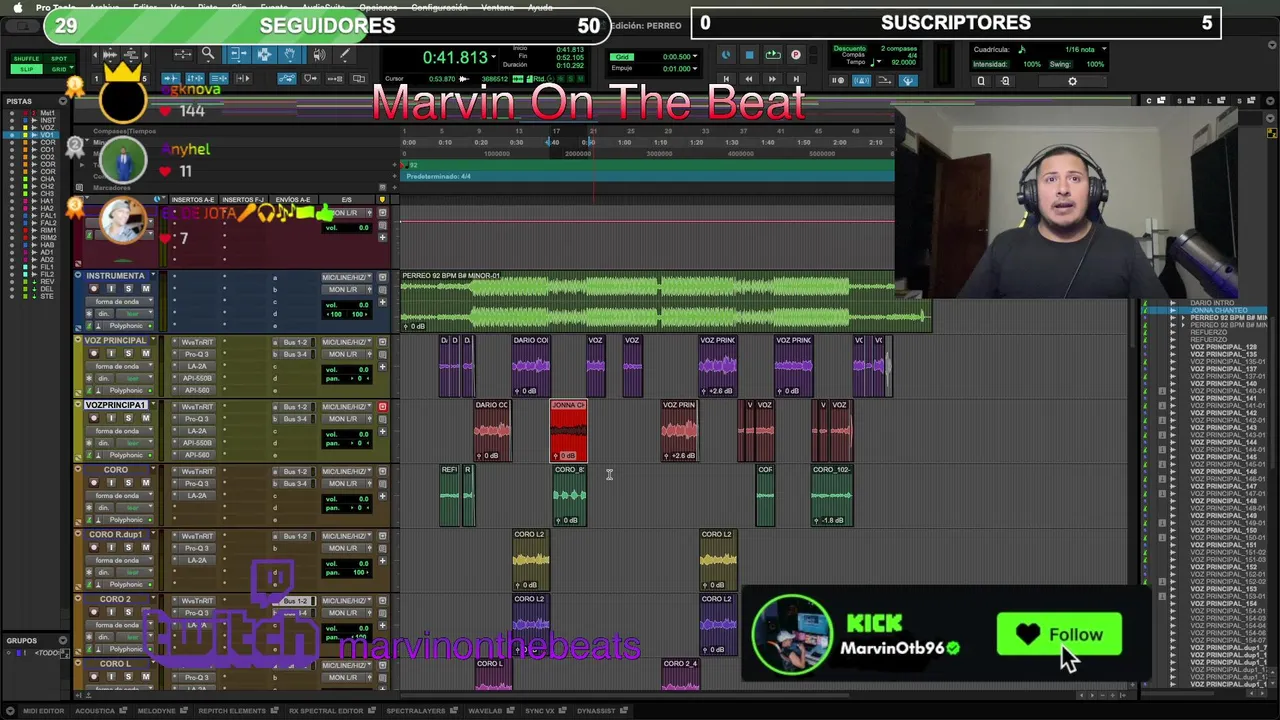Click Polyphonic elastic audio on VOZ PRINCIPAL

coord(128,390)
